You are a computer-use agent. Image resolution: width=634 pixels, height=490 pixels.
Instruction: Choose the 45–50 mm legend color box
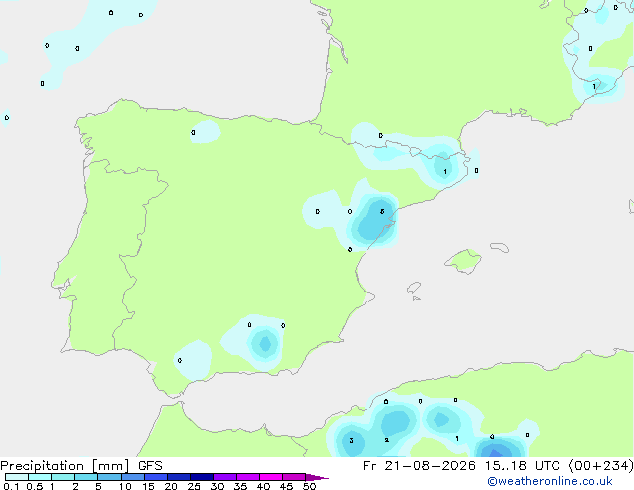(294, 477)
